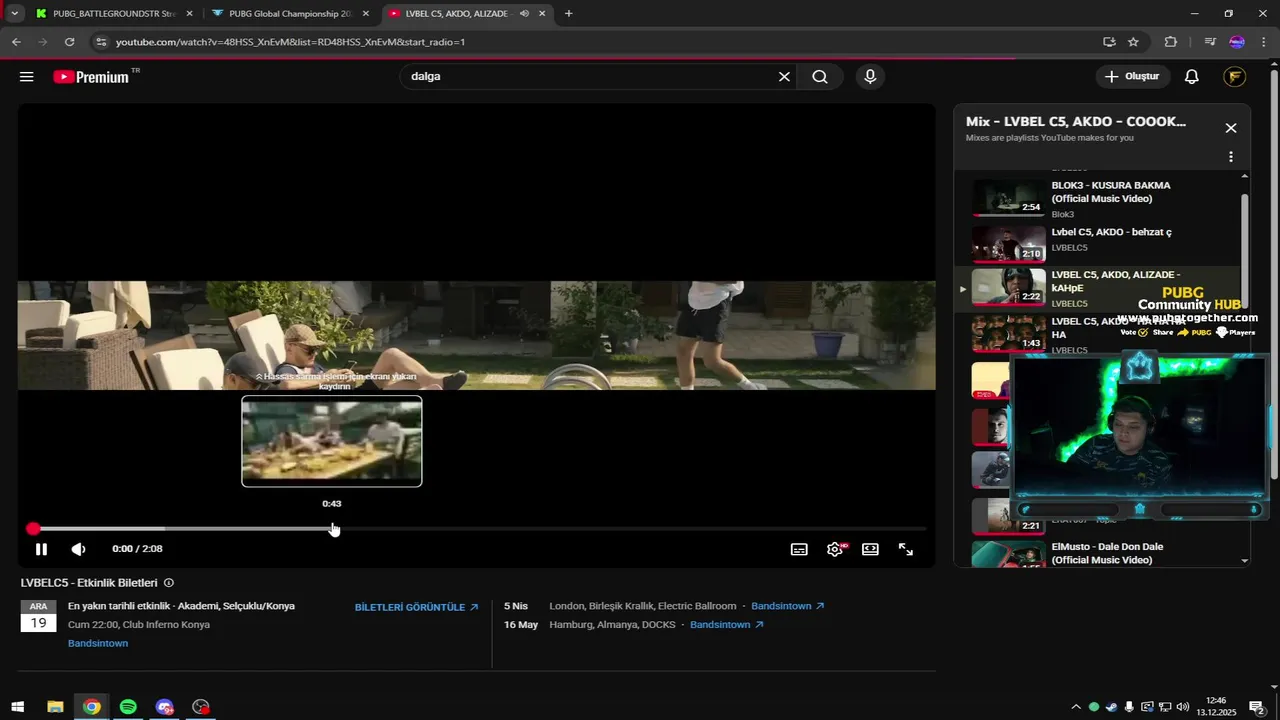The height and width of the screenshot is (720, 1280).
Task: Open the tab search dropdown arrow
Action: [x=14, y=14]
